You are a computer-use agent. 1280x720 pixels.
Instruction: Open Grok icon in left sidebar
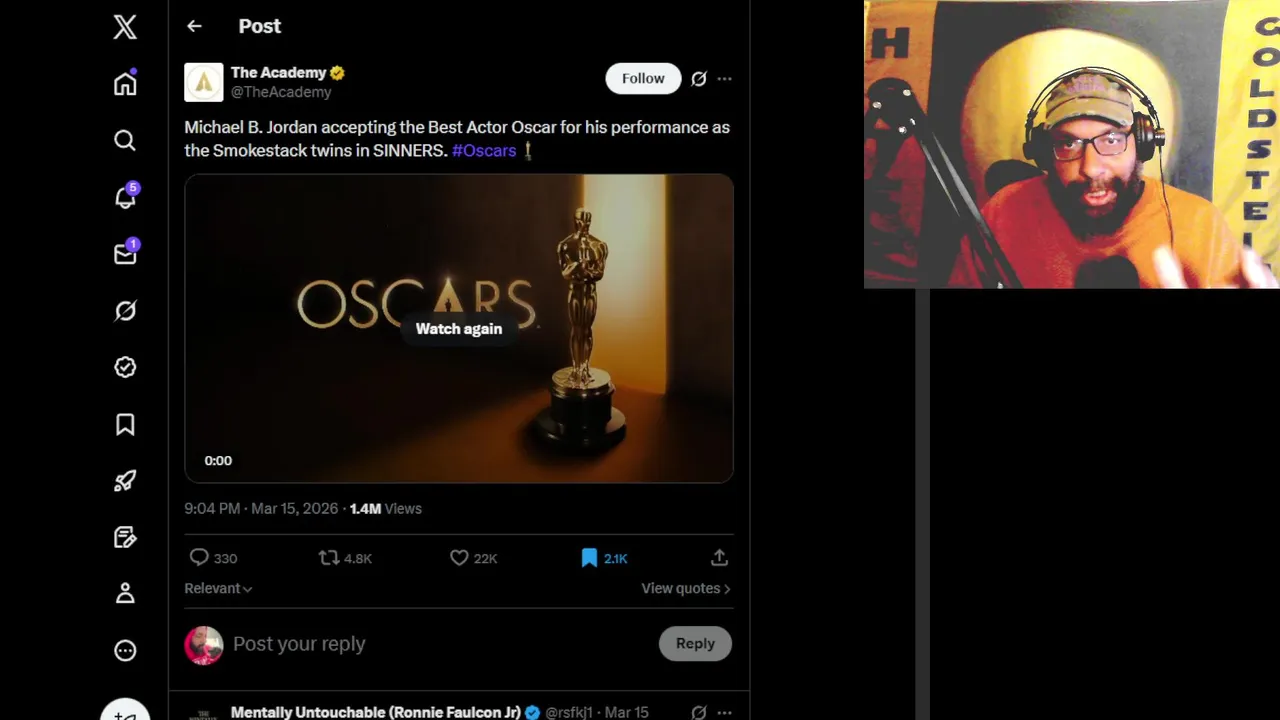tap(125, 311)
